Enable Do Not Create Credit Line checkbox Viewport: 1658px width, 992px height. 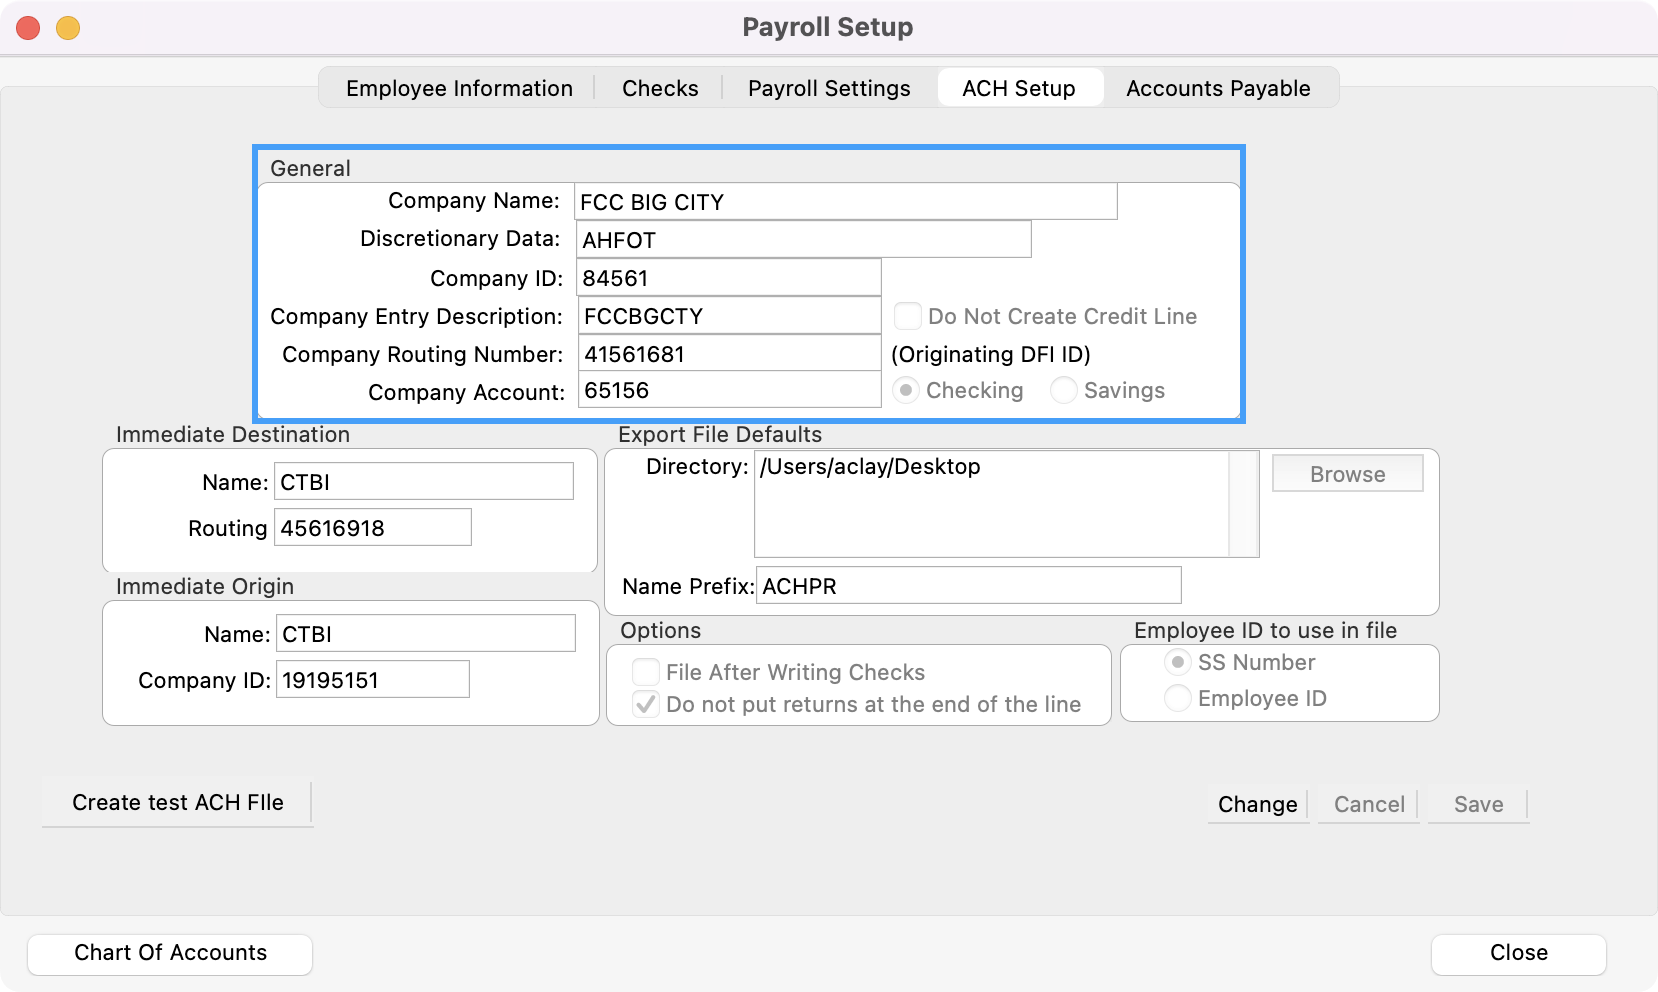(x=908, y=316)
